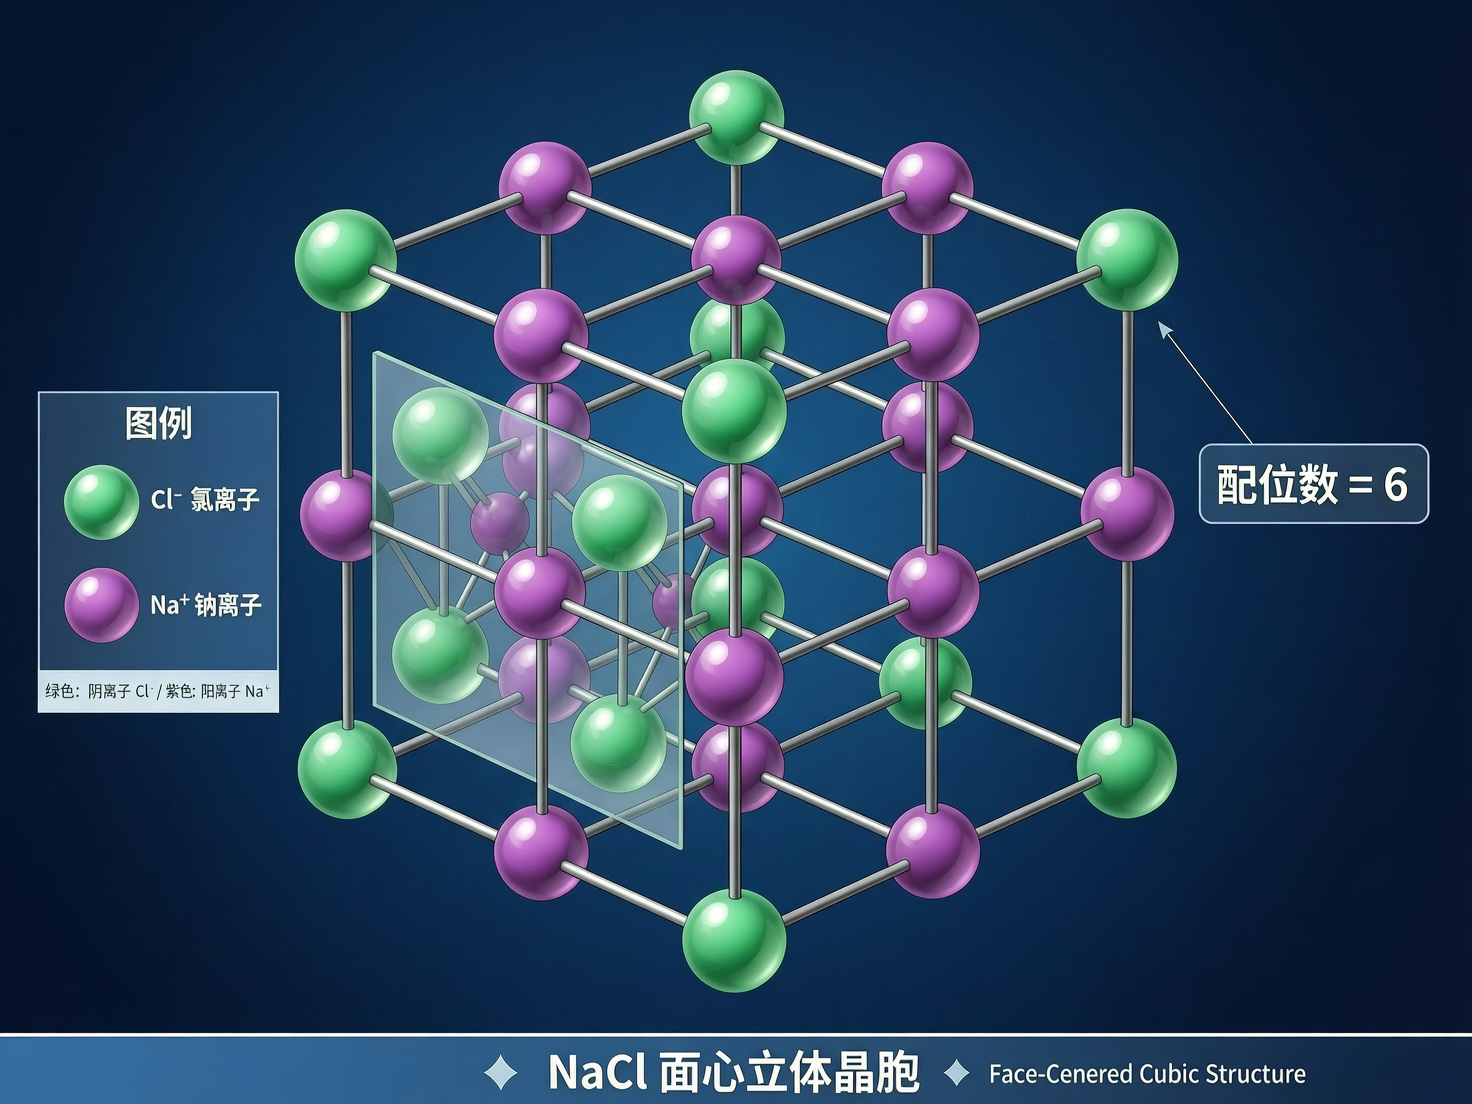Collapse the 绿色/紫色 note under the legend
The height and width of the screenshot is (1104, 1472).
[x=155, y=690]
